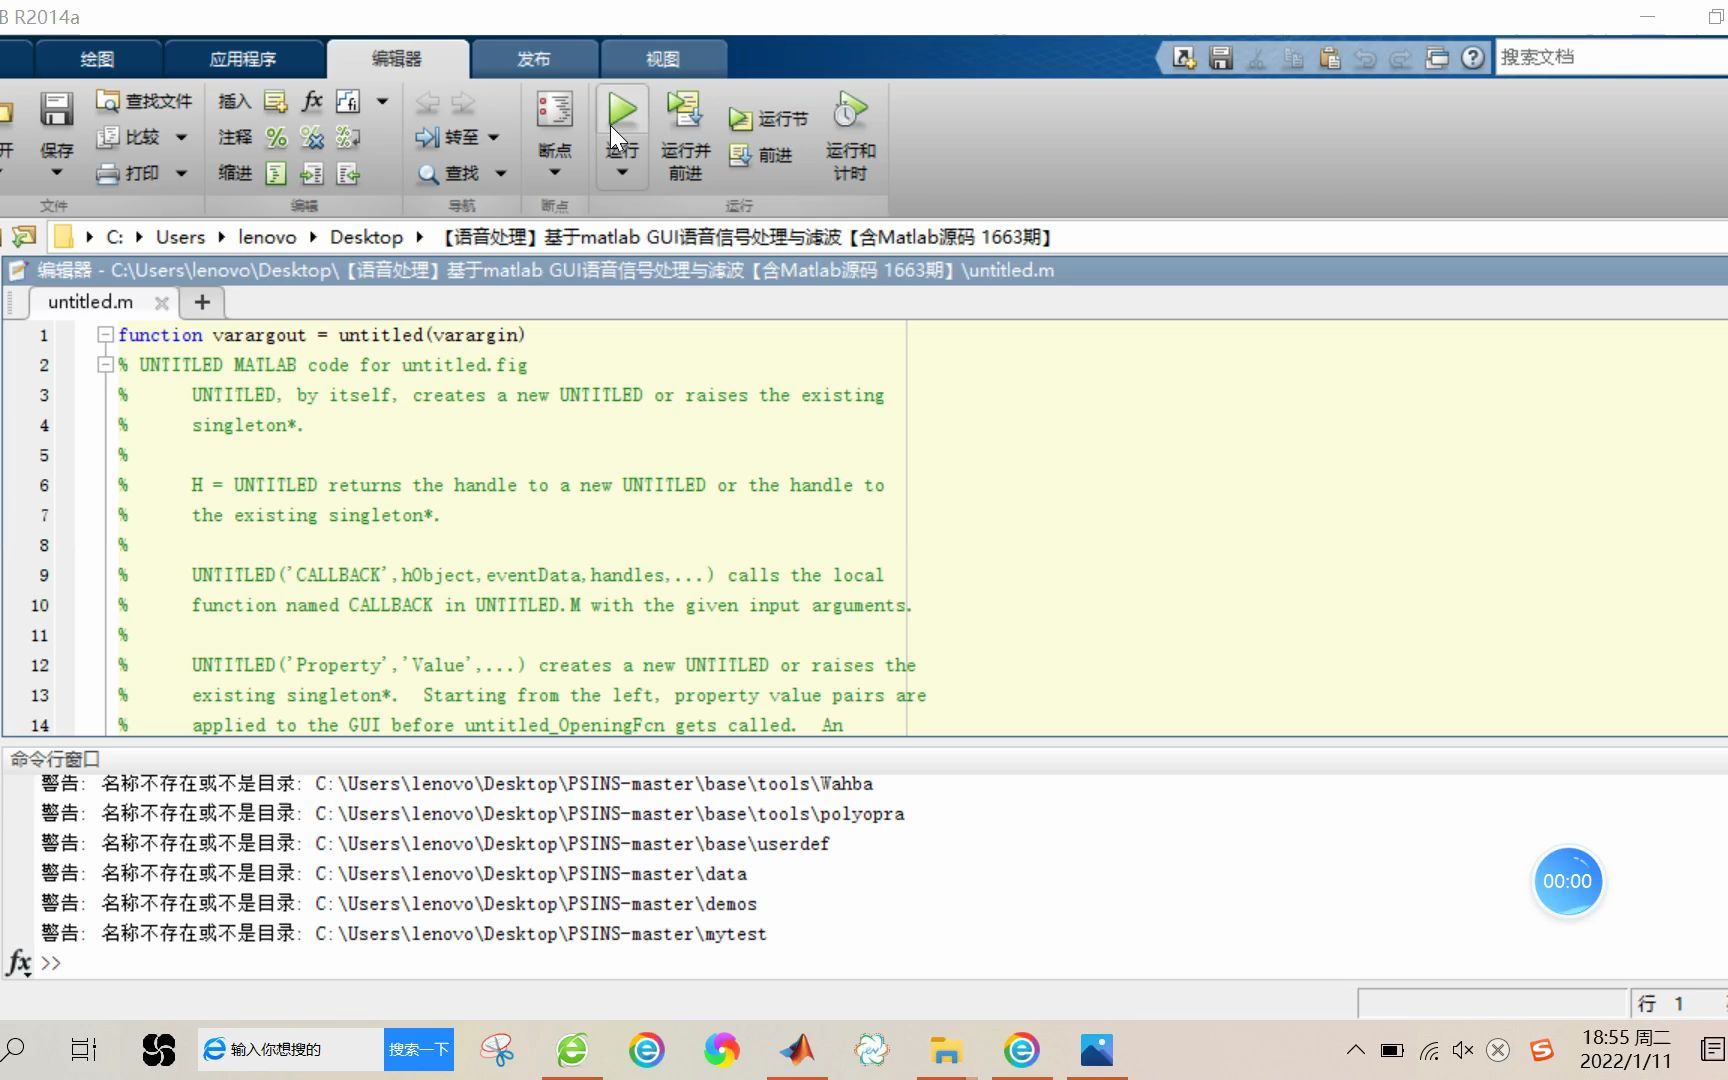Open the insert group dropdown arrow
The height and width of the screenshot is (1080, 1728).
tap(382, 101)
